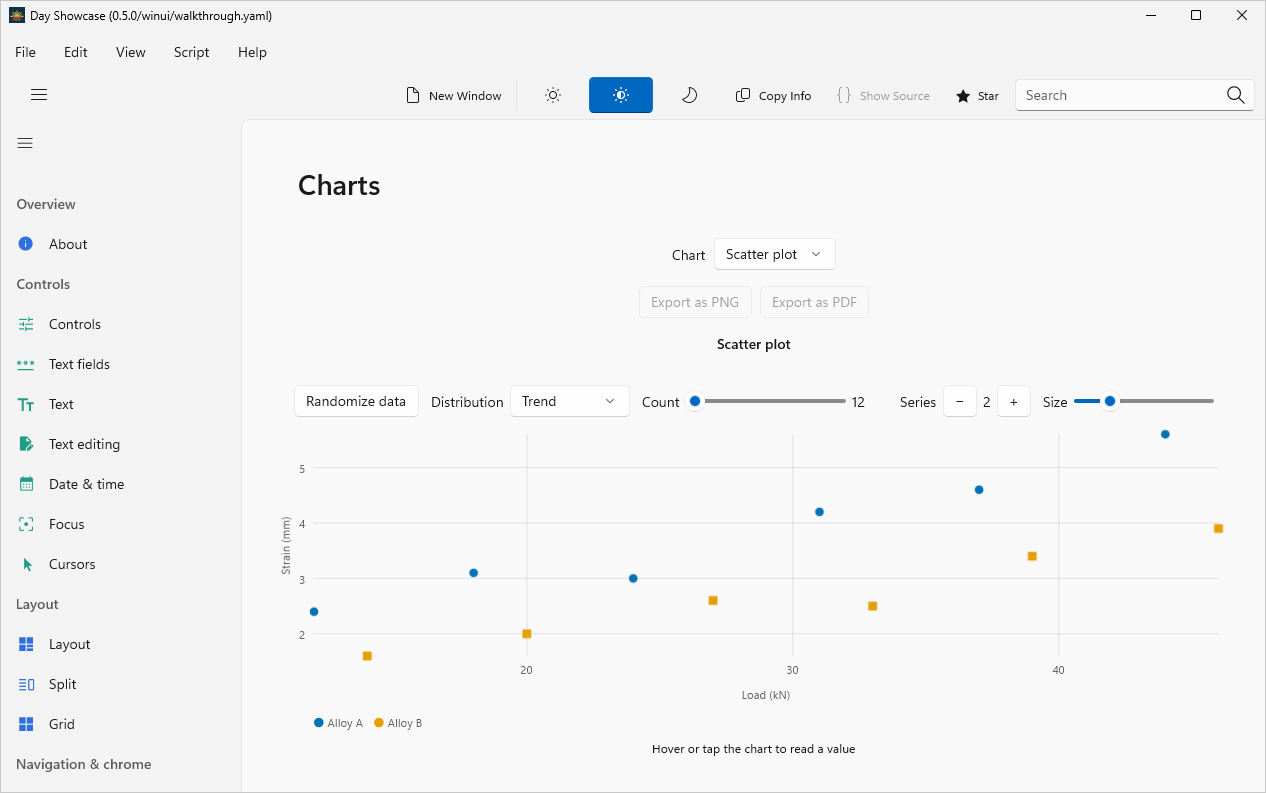Click the Grid icon in the sidebar
The height and width of the screenshot is (793, 1266).
pos(26,724)
